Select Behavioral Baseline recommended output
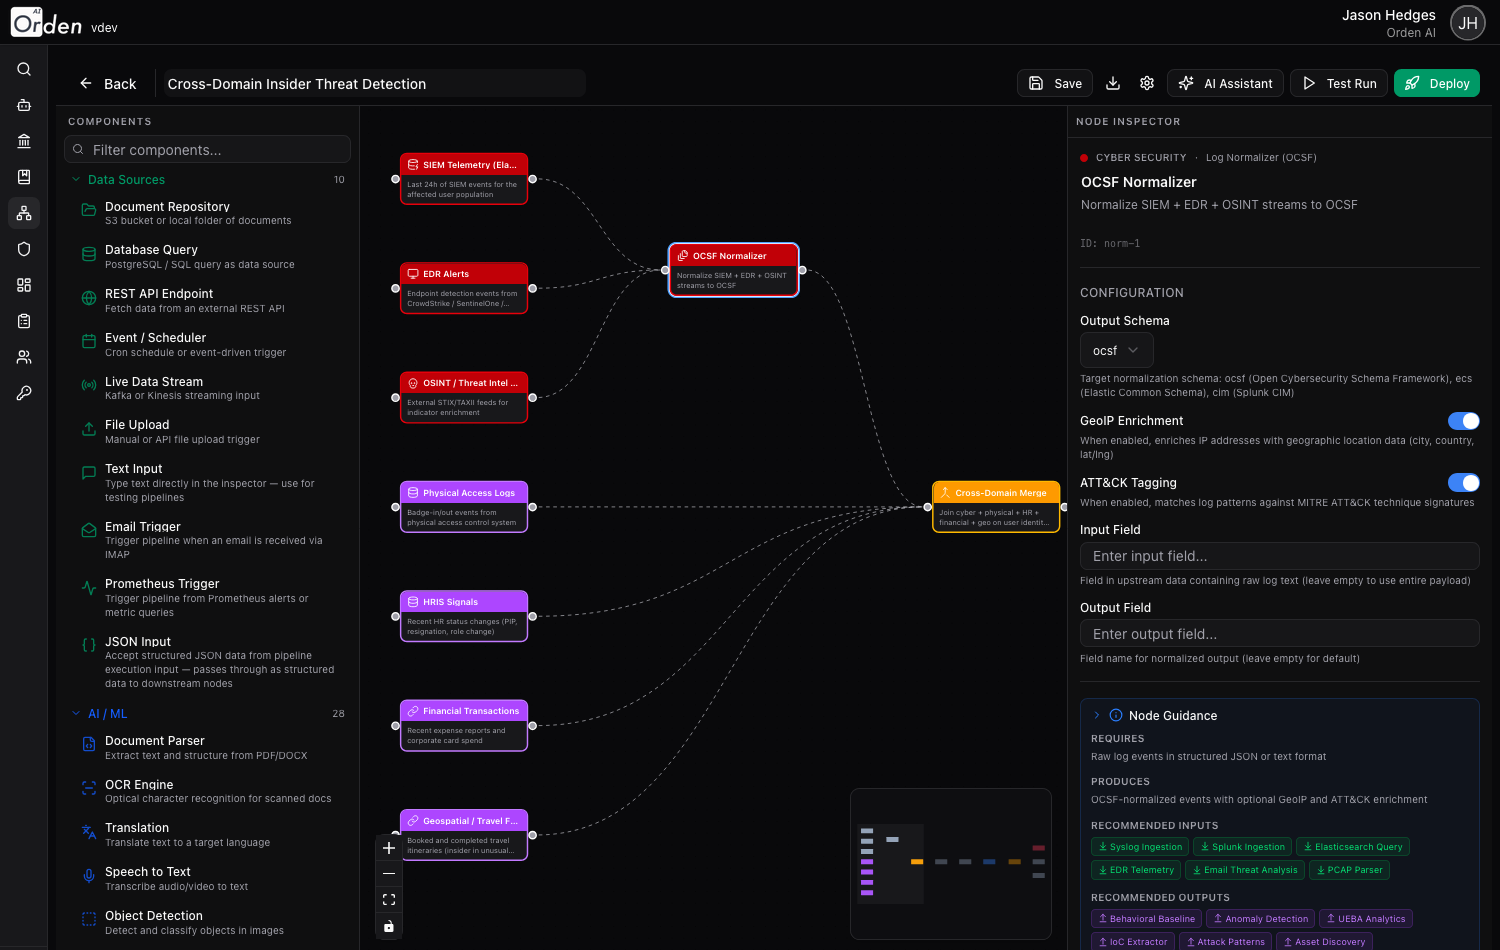Viewport: 1500px width, 950px height. [x=1147, y=919]
